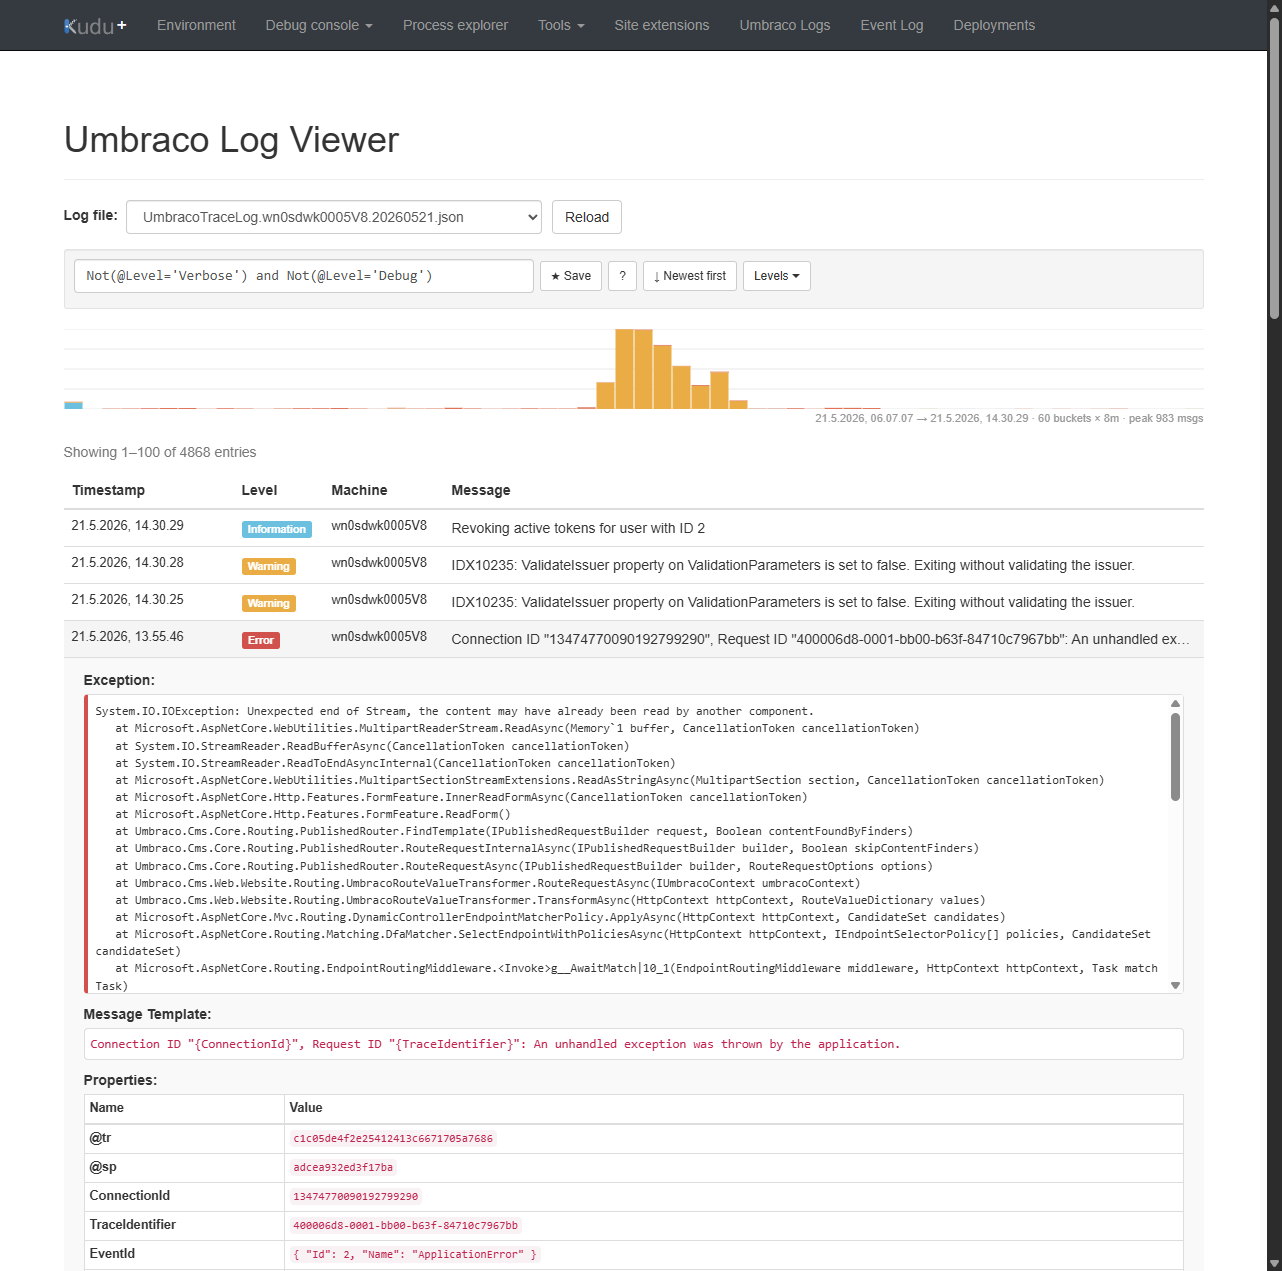Expand the Tools menu
Image resolution: width=1282 pixels, height=1271 pixels.
[x=561, y=25]
